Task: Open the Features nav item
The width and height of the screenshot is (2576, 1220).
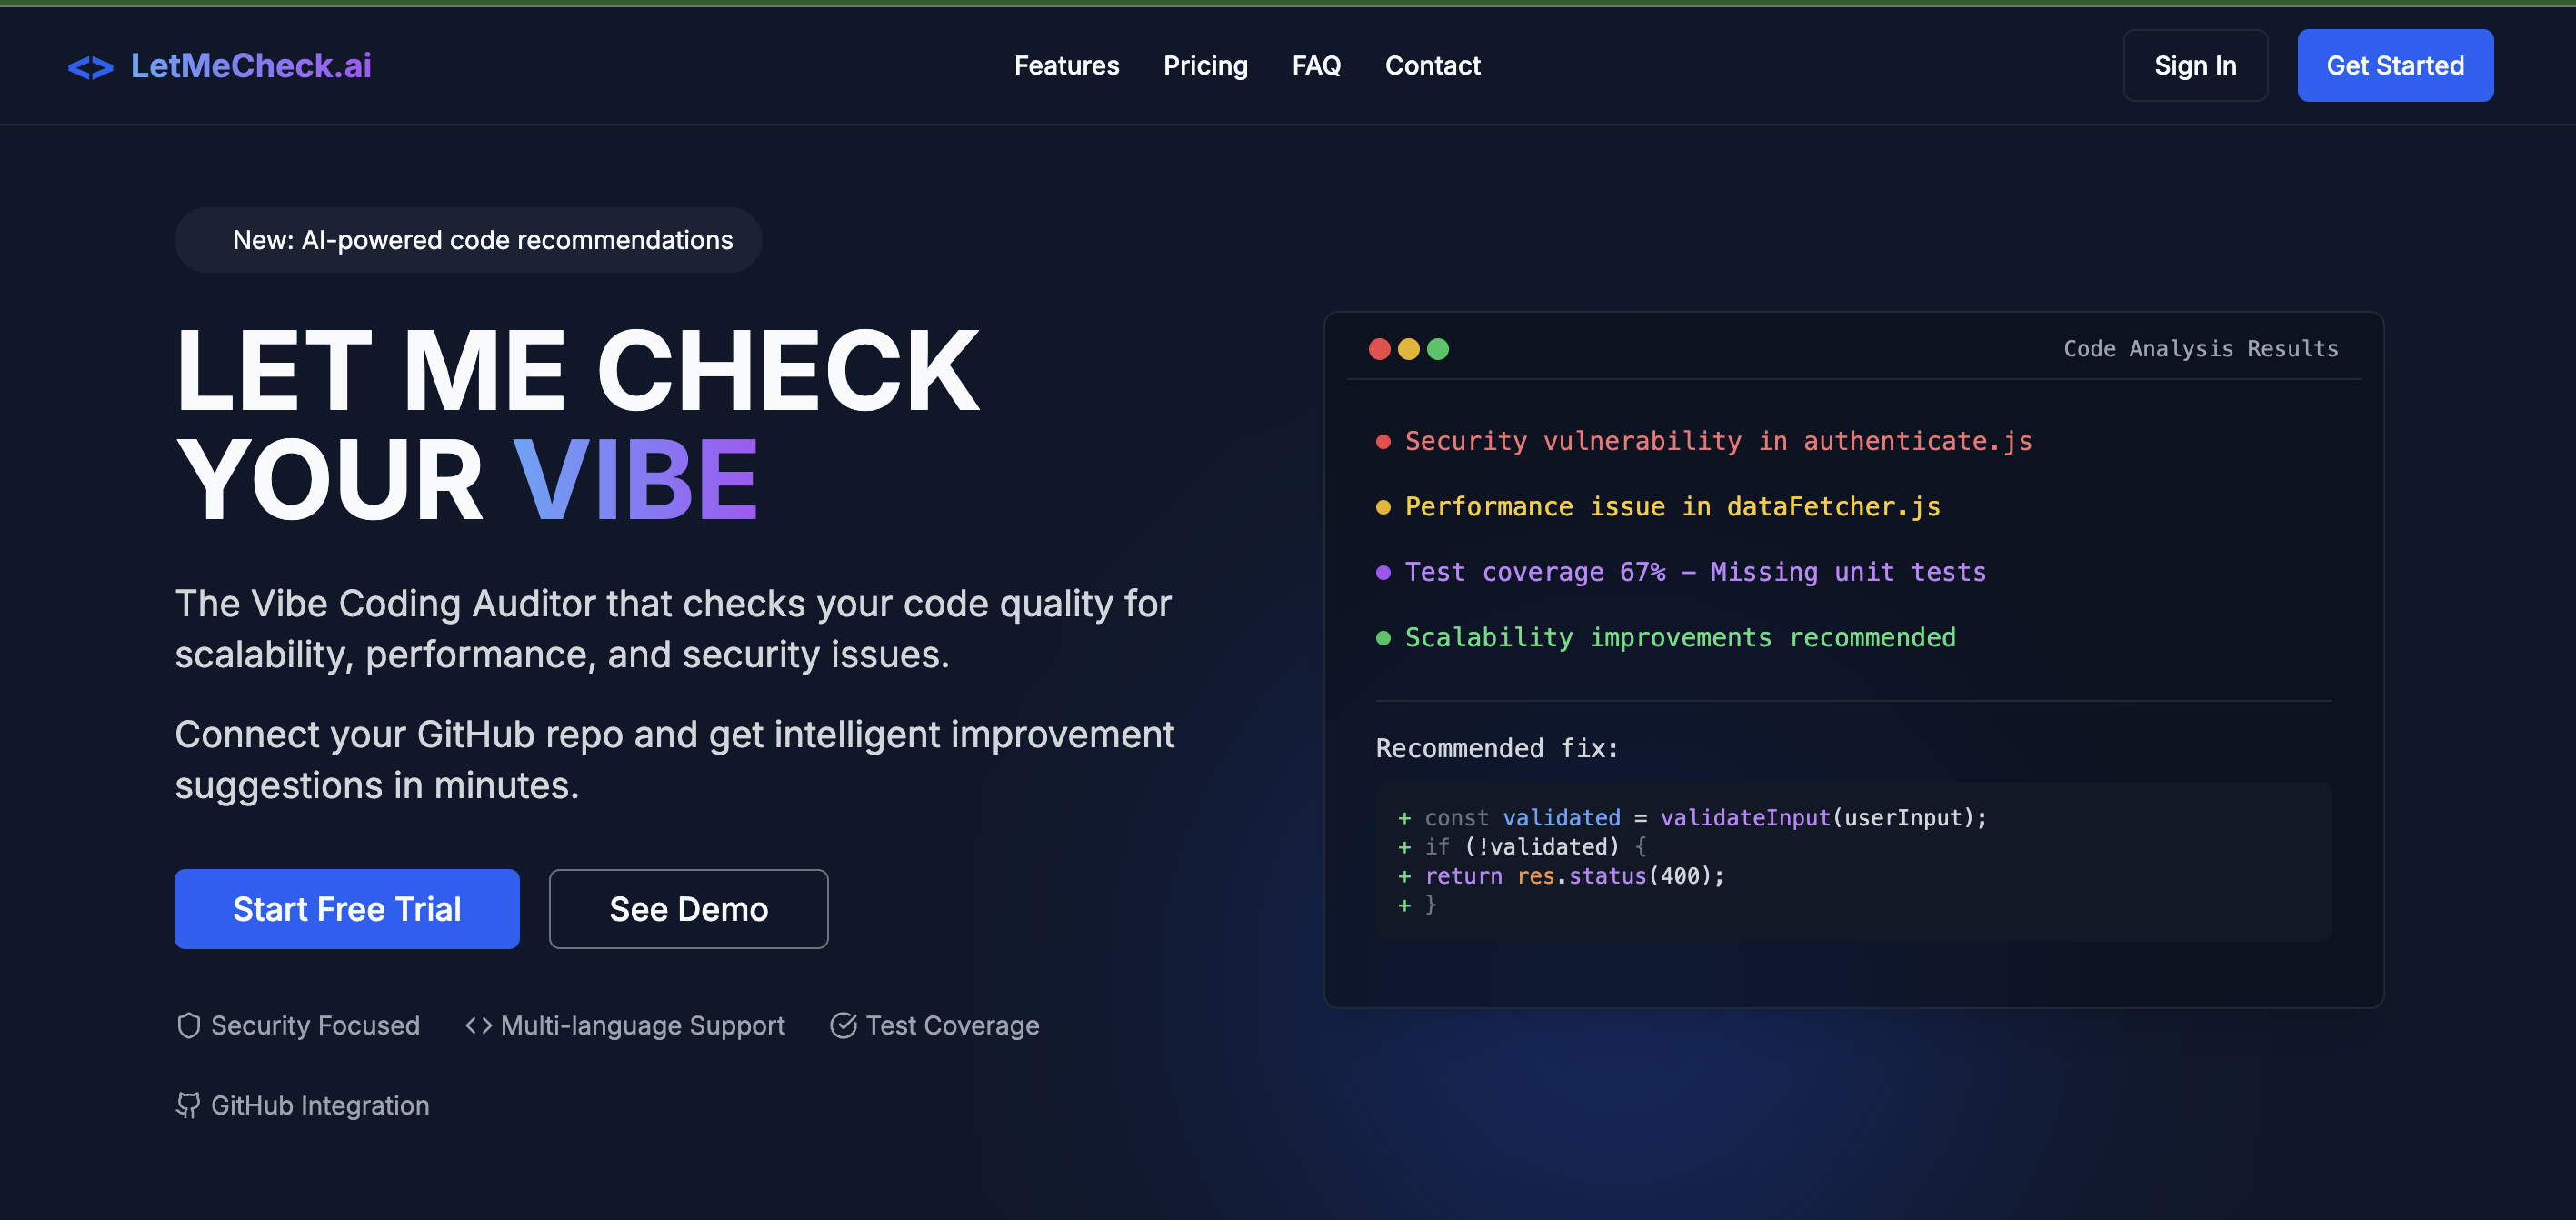Action: 1066,66
